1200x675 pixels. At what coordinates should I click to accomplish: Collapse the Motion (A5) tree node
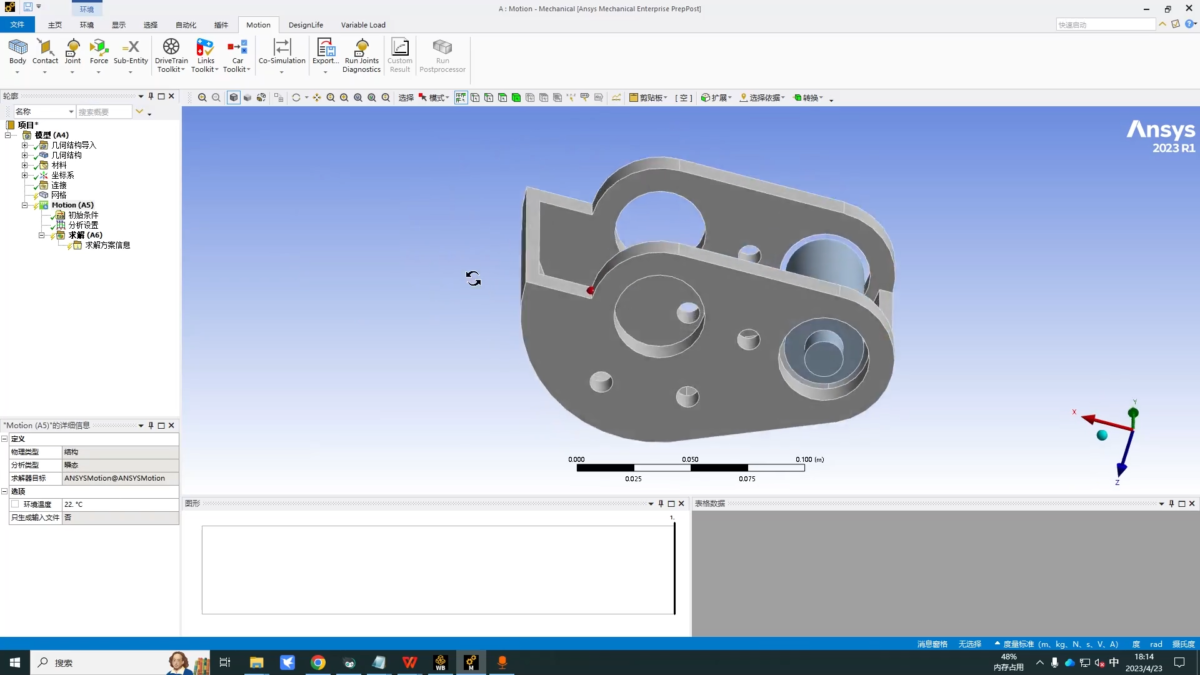tap(24, 205)
